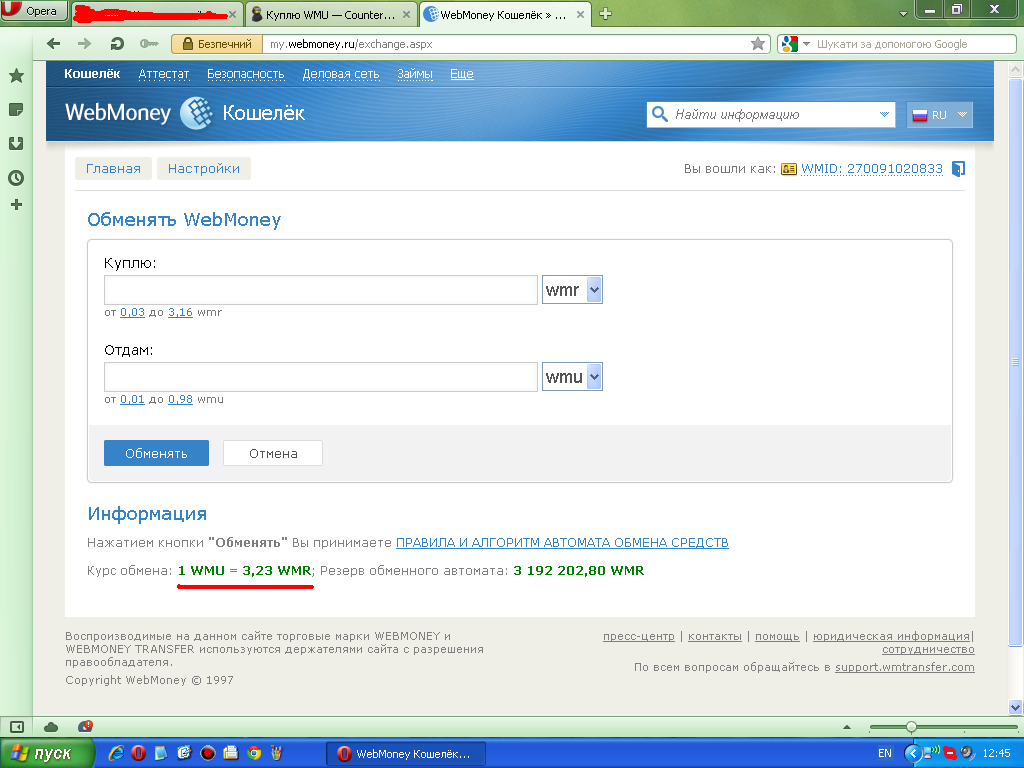Click the minimum 0,01 wmu link
This screenshot has width=1024, height=768.
click(x=132, y=399)
